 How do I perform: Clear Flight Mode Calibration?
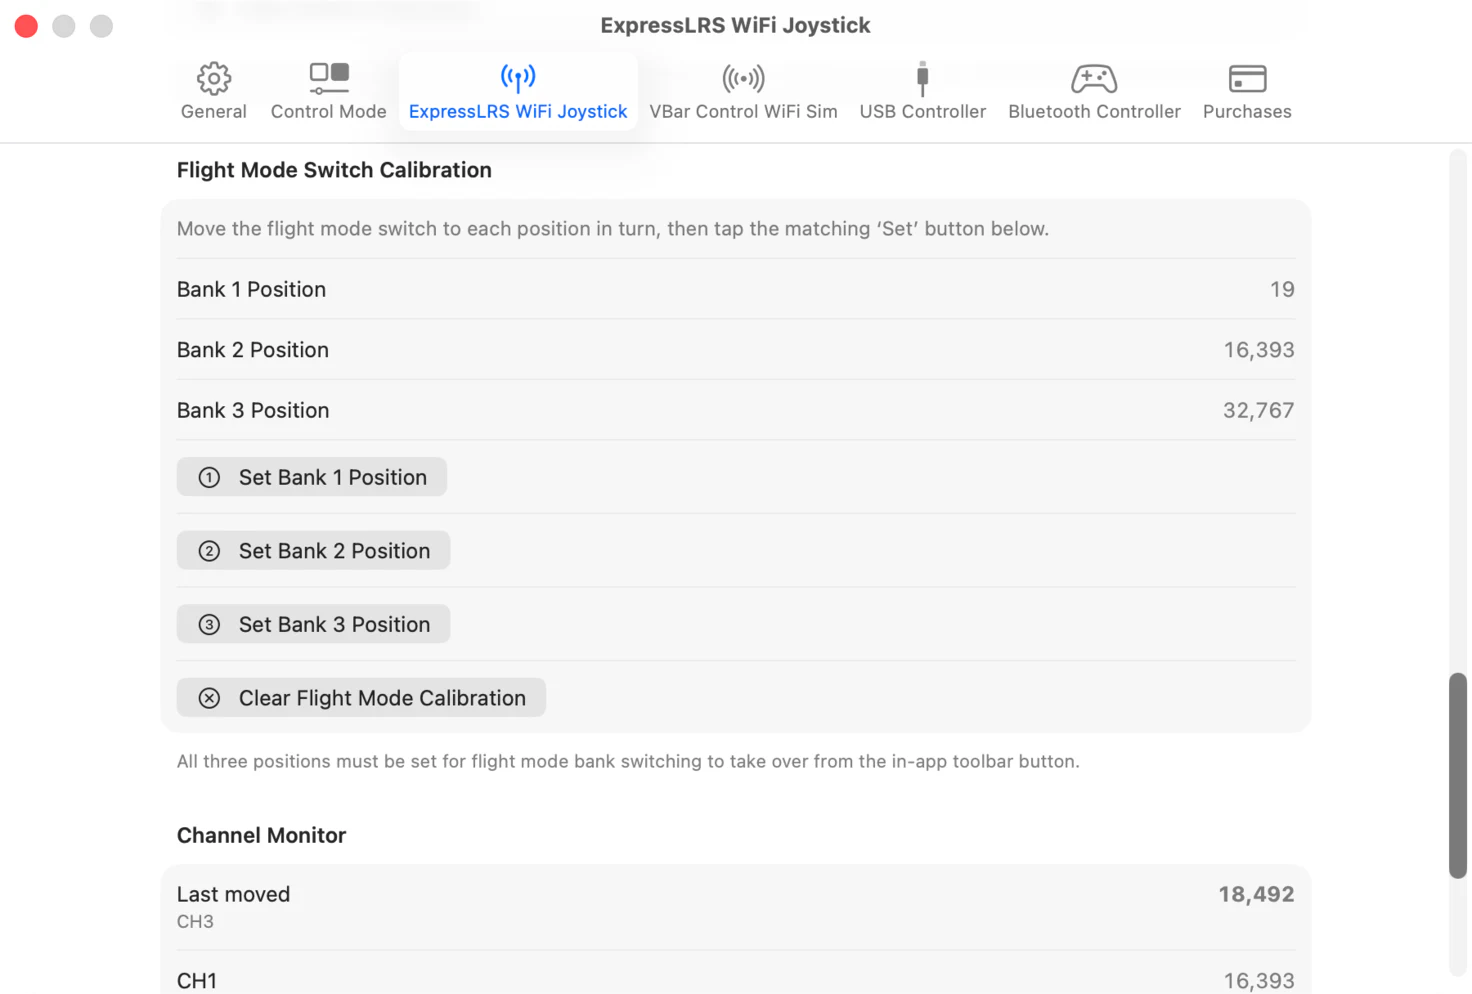pos(361,698)
